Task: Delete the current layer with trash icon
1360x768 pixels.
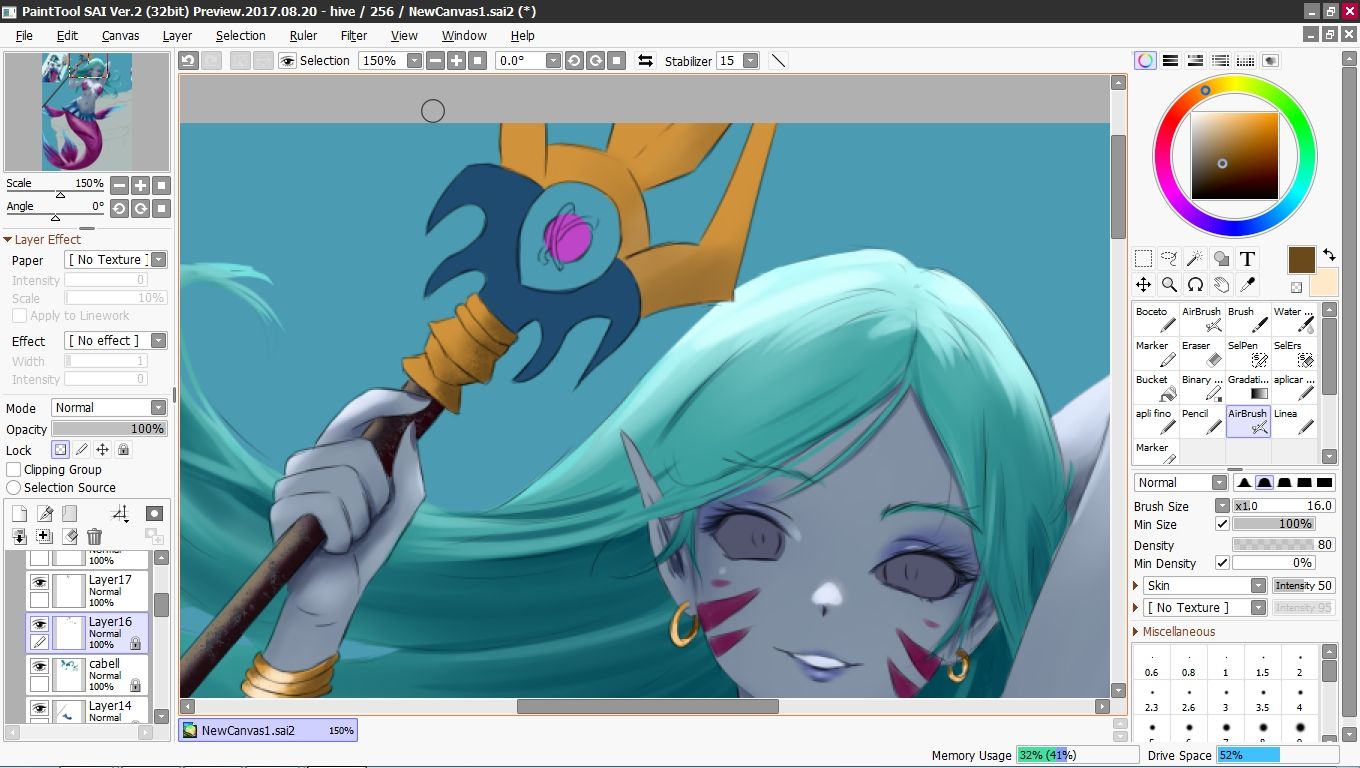Action: (x=94, y=537)
